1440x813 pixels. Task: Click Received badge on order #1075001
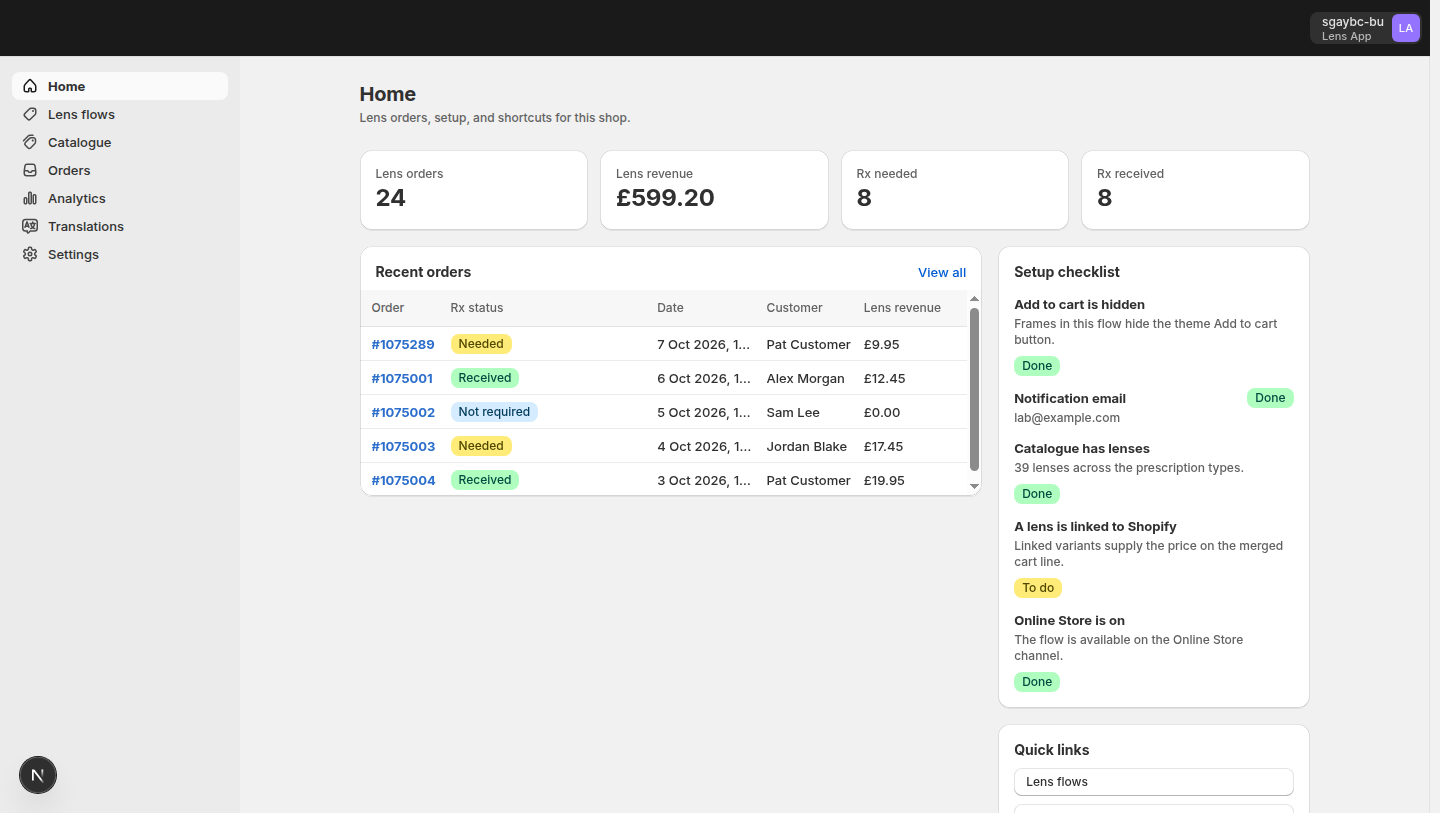pos(485,378)
